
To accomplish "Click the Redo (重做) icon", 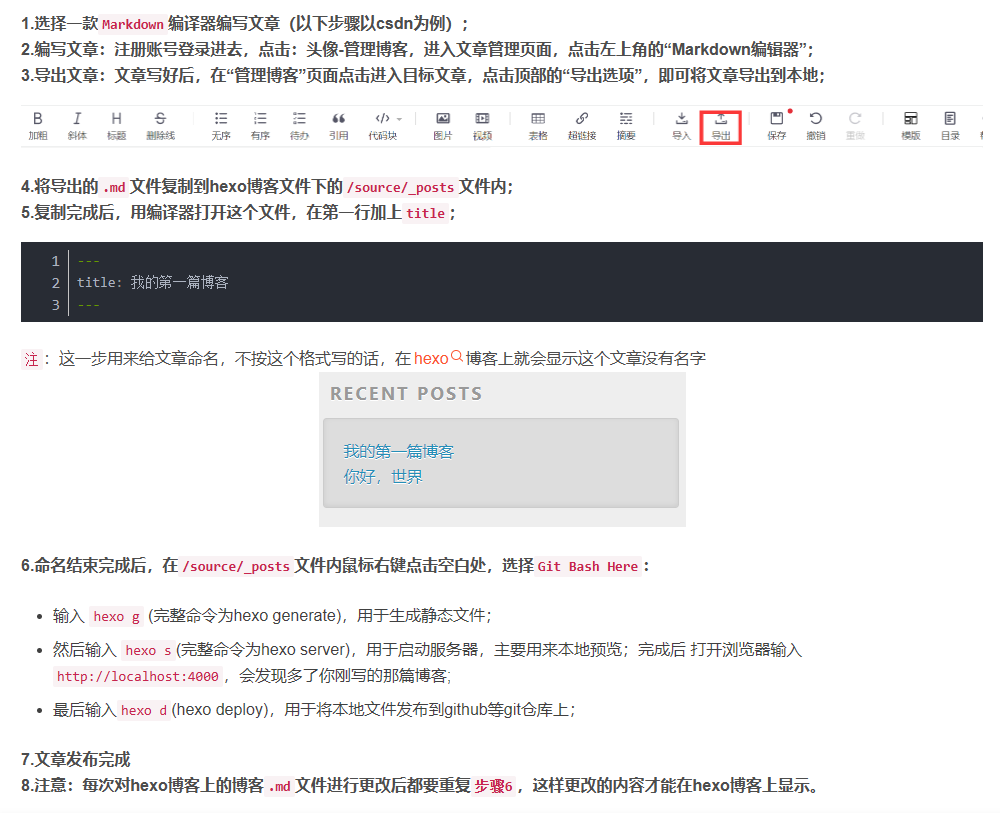I will (x=855, y=126).
